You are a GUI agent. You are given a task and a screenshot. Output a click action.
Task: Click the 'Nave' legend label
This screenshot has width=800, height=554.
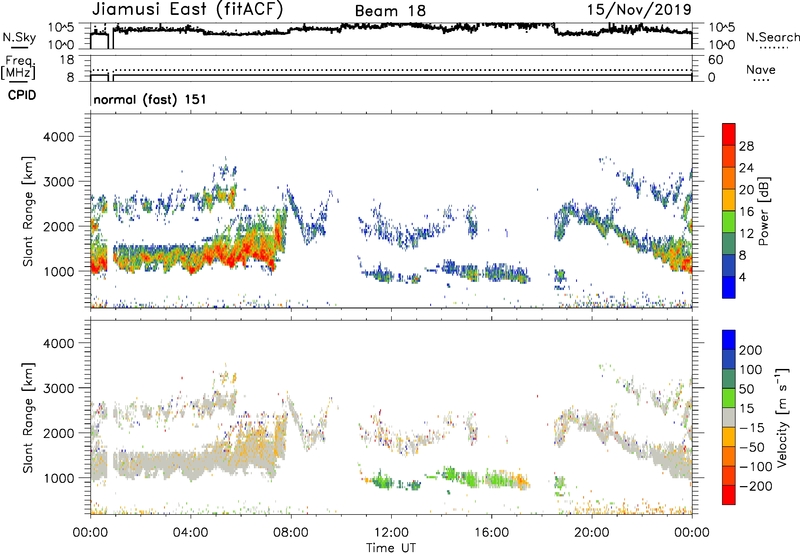(x=761, y=70)
